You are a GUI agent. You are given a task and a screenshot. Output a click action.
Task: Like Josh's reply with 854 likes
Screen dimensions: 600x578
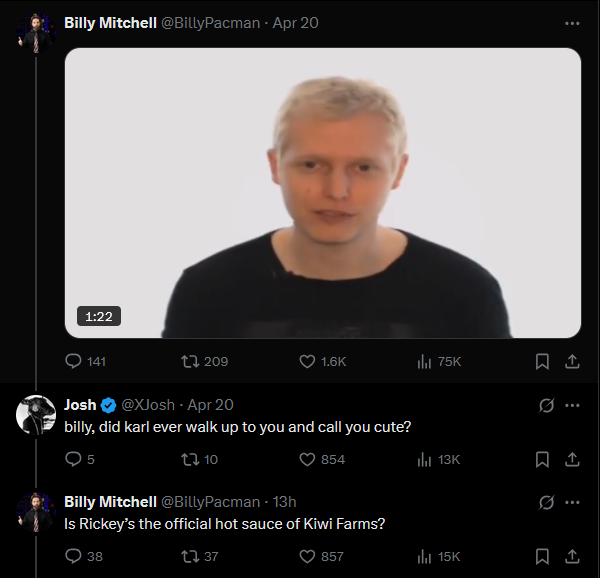click(x=308, y=459)
